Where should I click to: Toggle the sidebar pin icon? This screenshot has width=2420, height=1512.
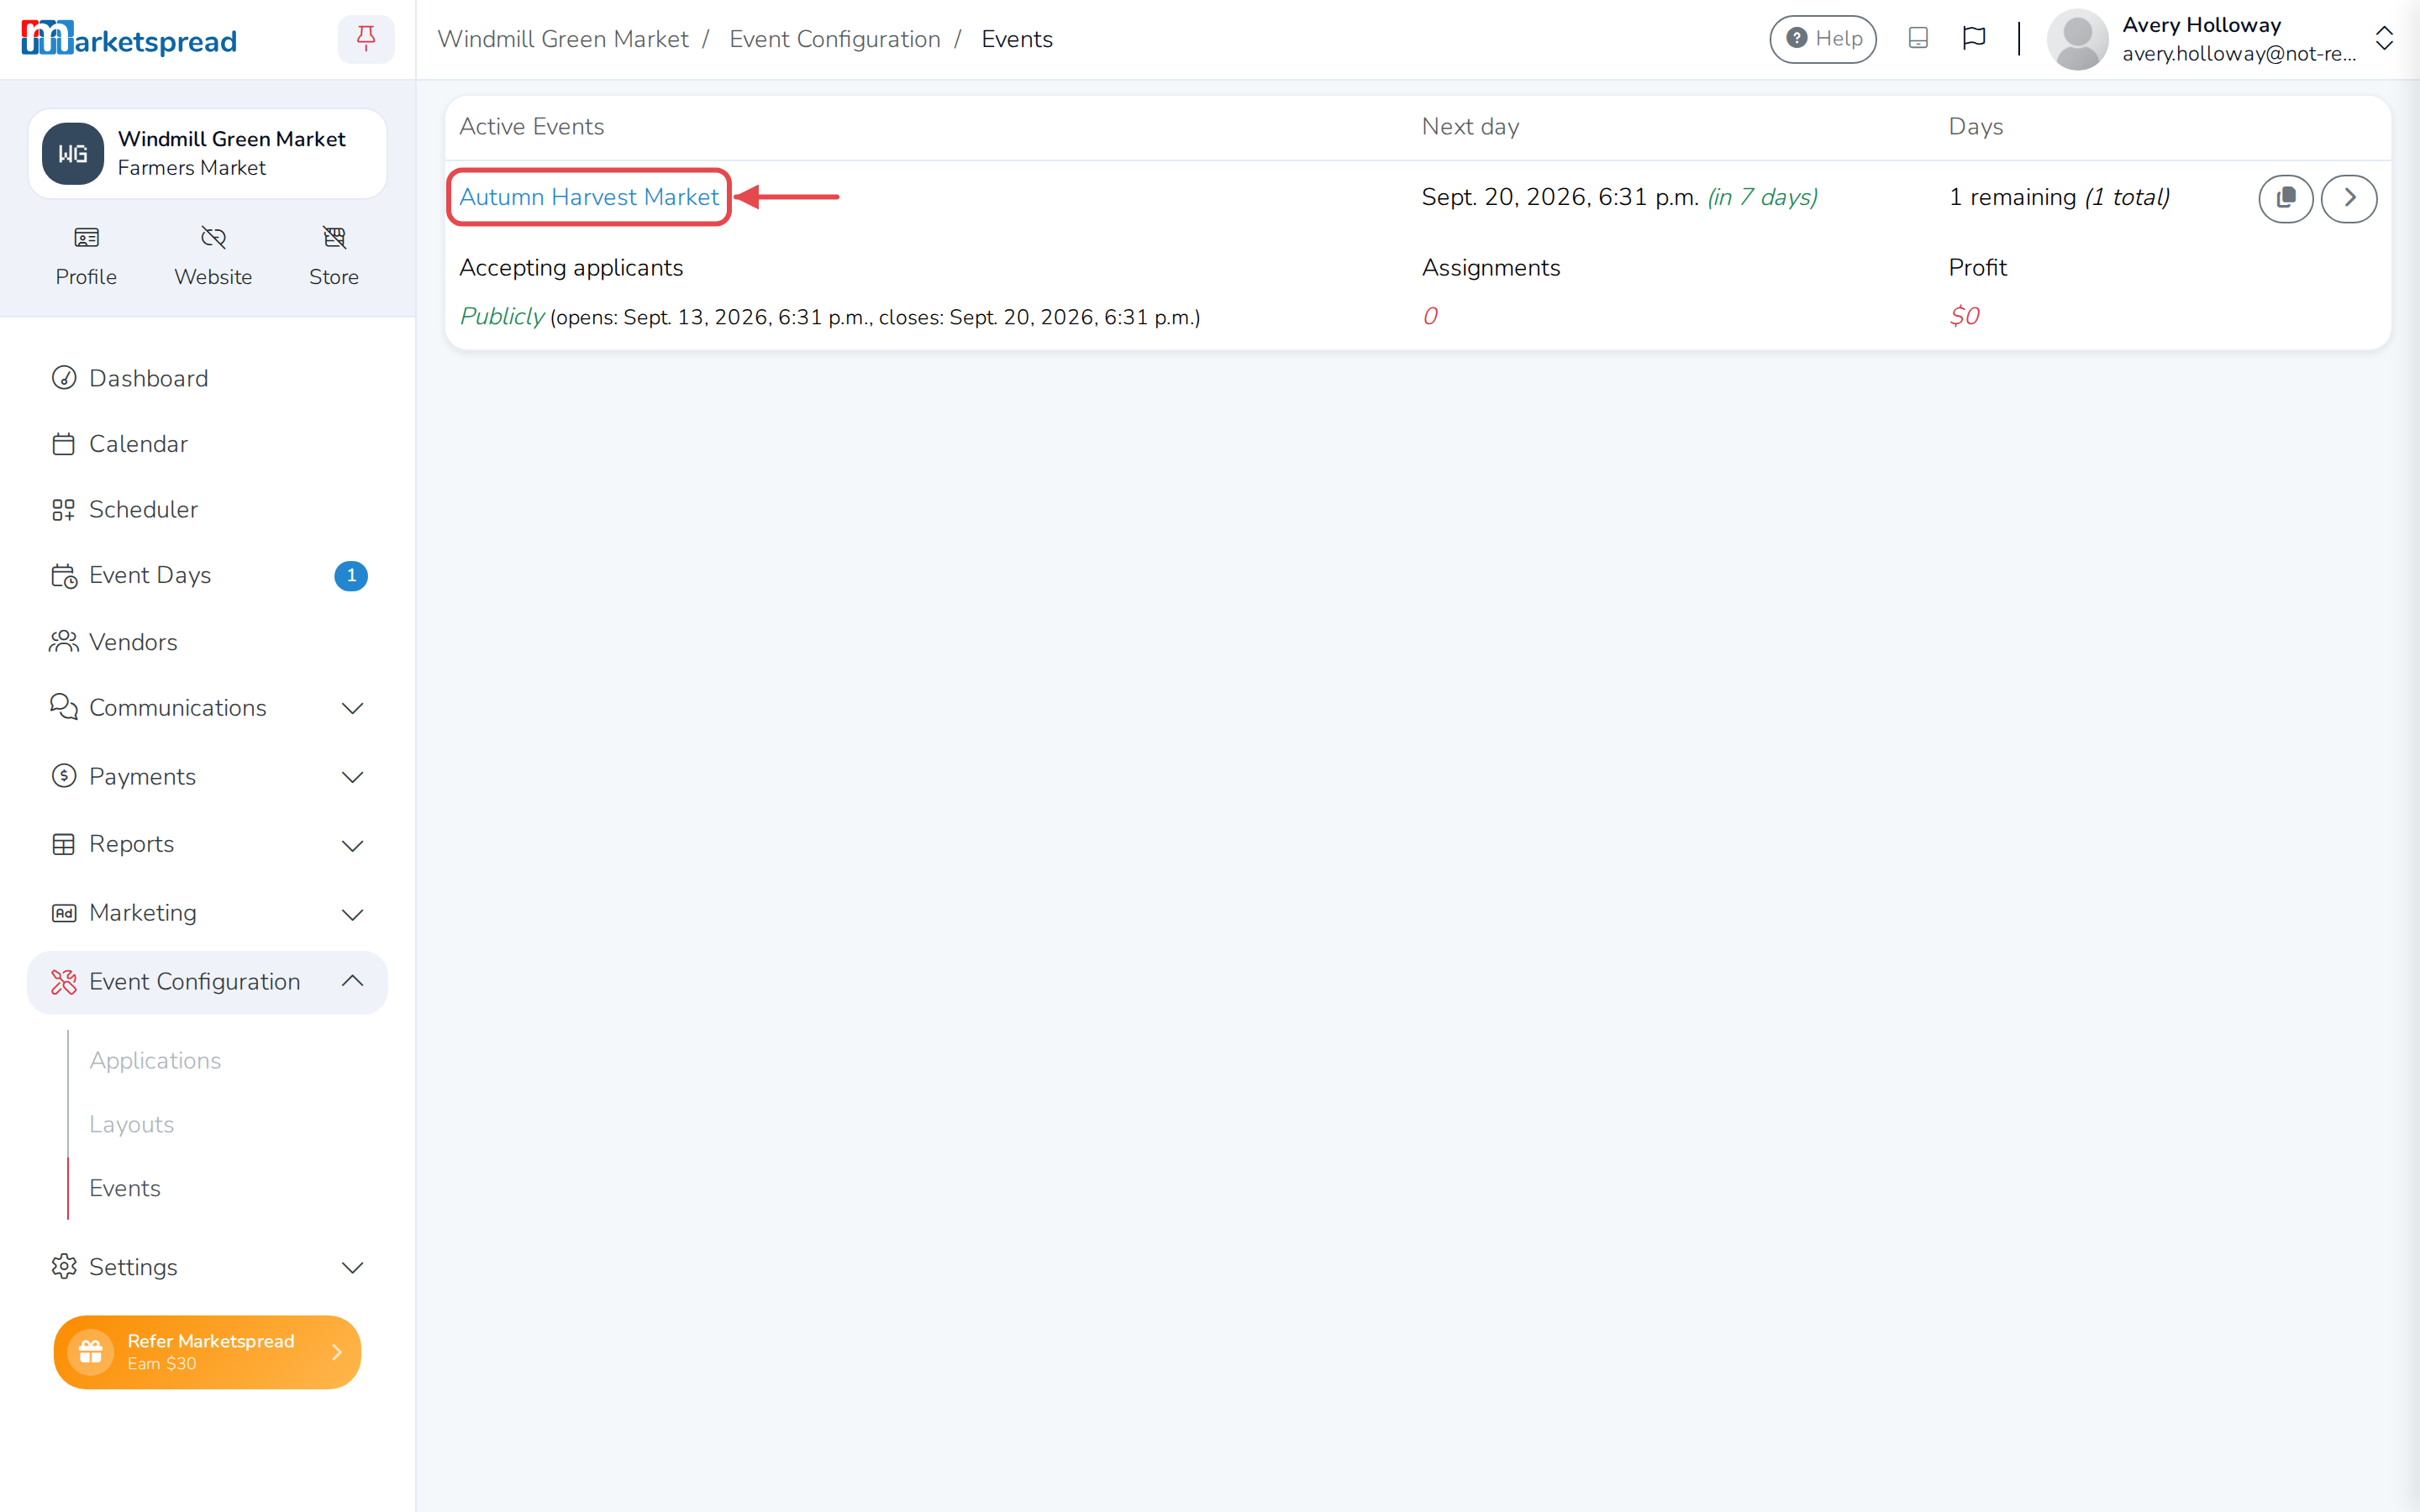tap(366, 39)
